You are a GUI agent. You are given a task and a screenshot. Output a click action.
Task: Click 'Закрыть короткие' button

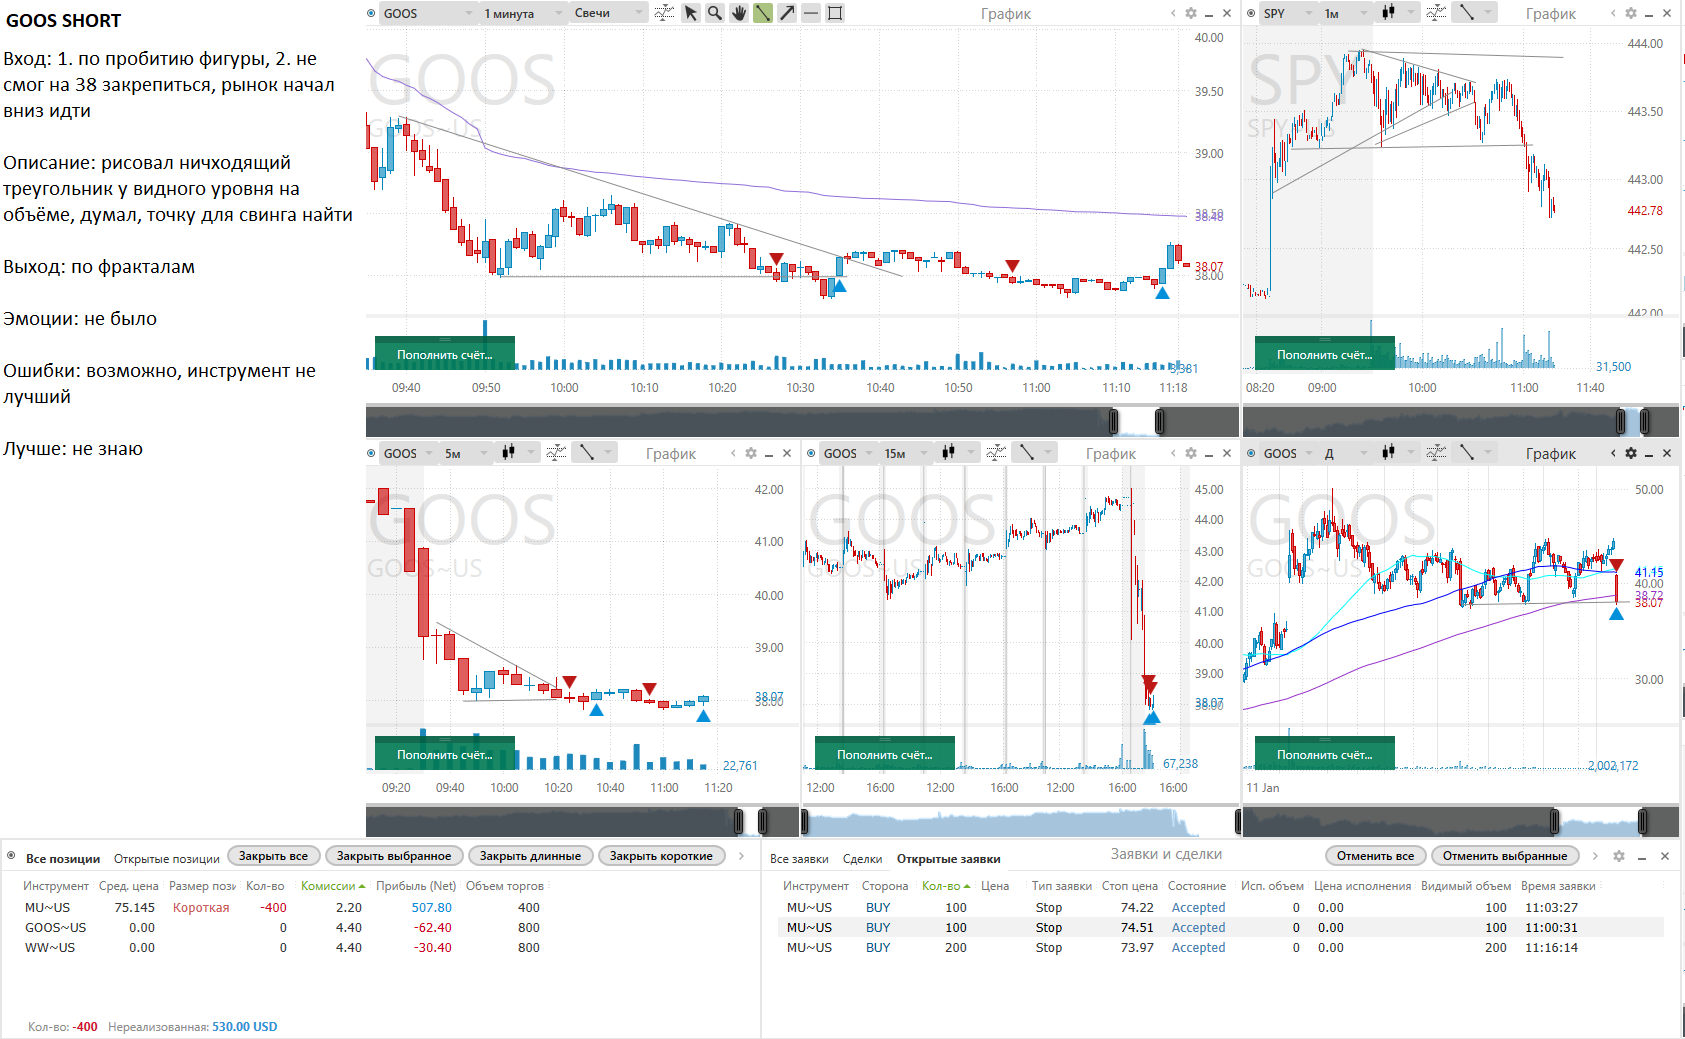tap(661, 856)
